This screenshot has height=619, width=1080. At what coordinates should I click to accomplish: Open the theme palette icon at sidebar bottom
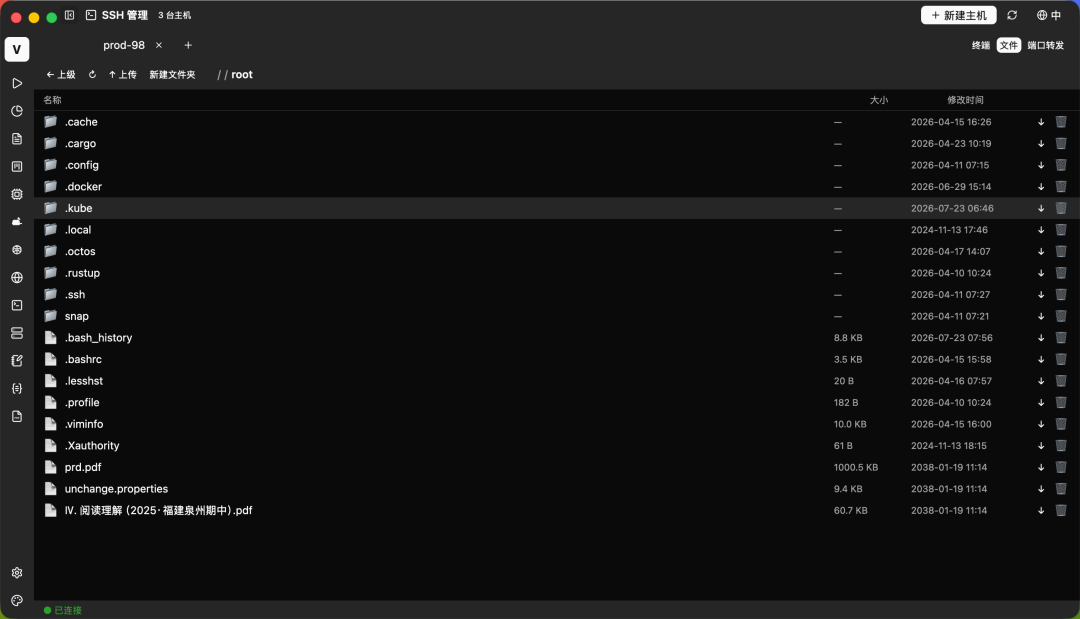pyautogui.click(x=17, y=600)
